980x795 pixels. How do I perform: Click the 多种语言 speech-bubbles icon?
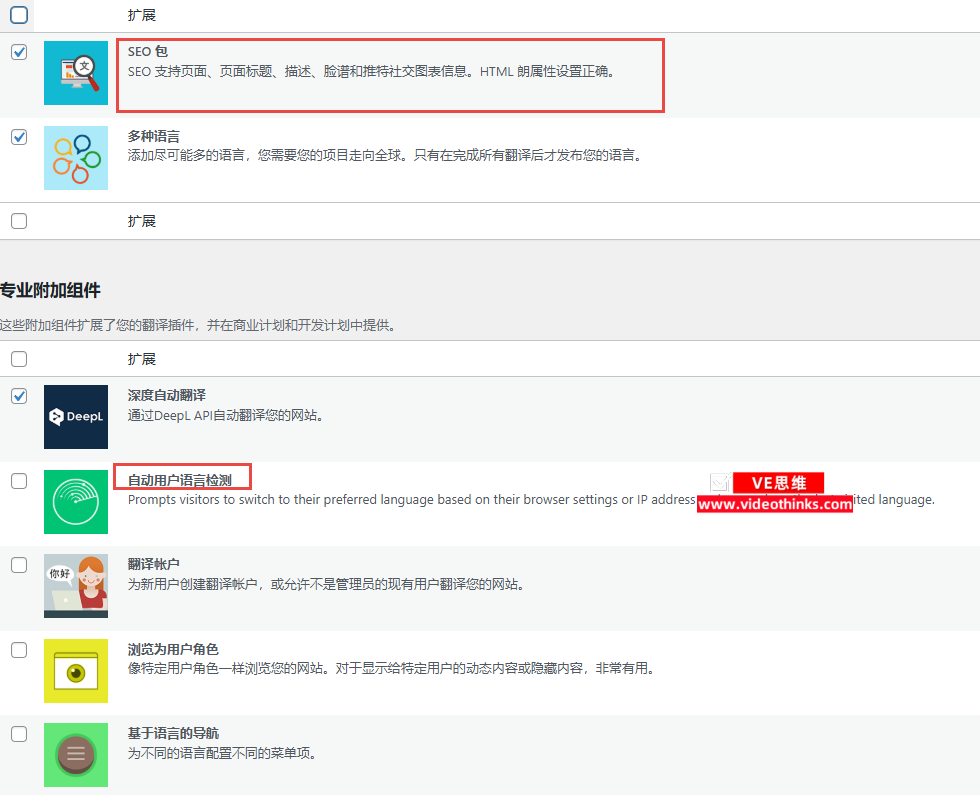76,158
